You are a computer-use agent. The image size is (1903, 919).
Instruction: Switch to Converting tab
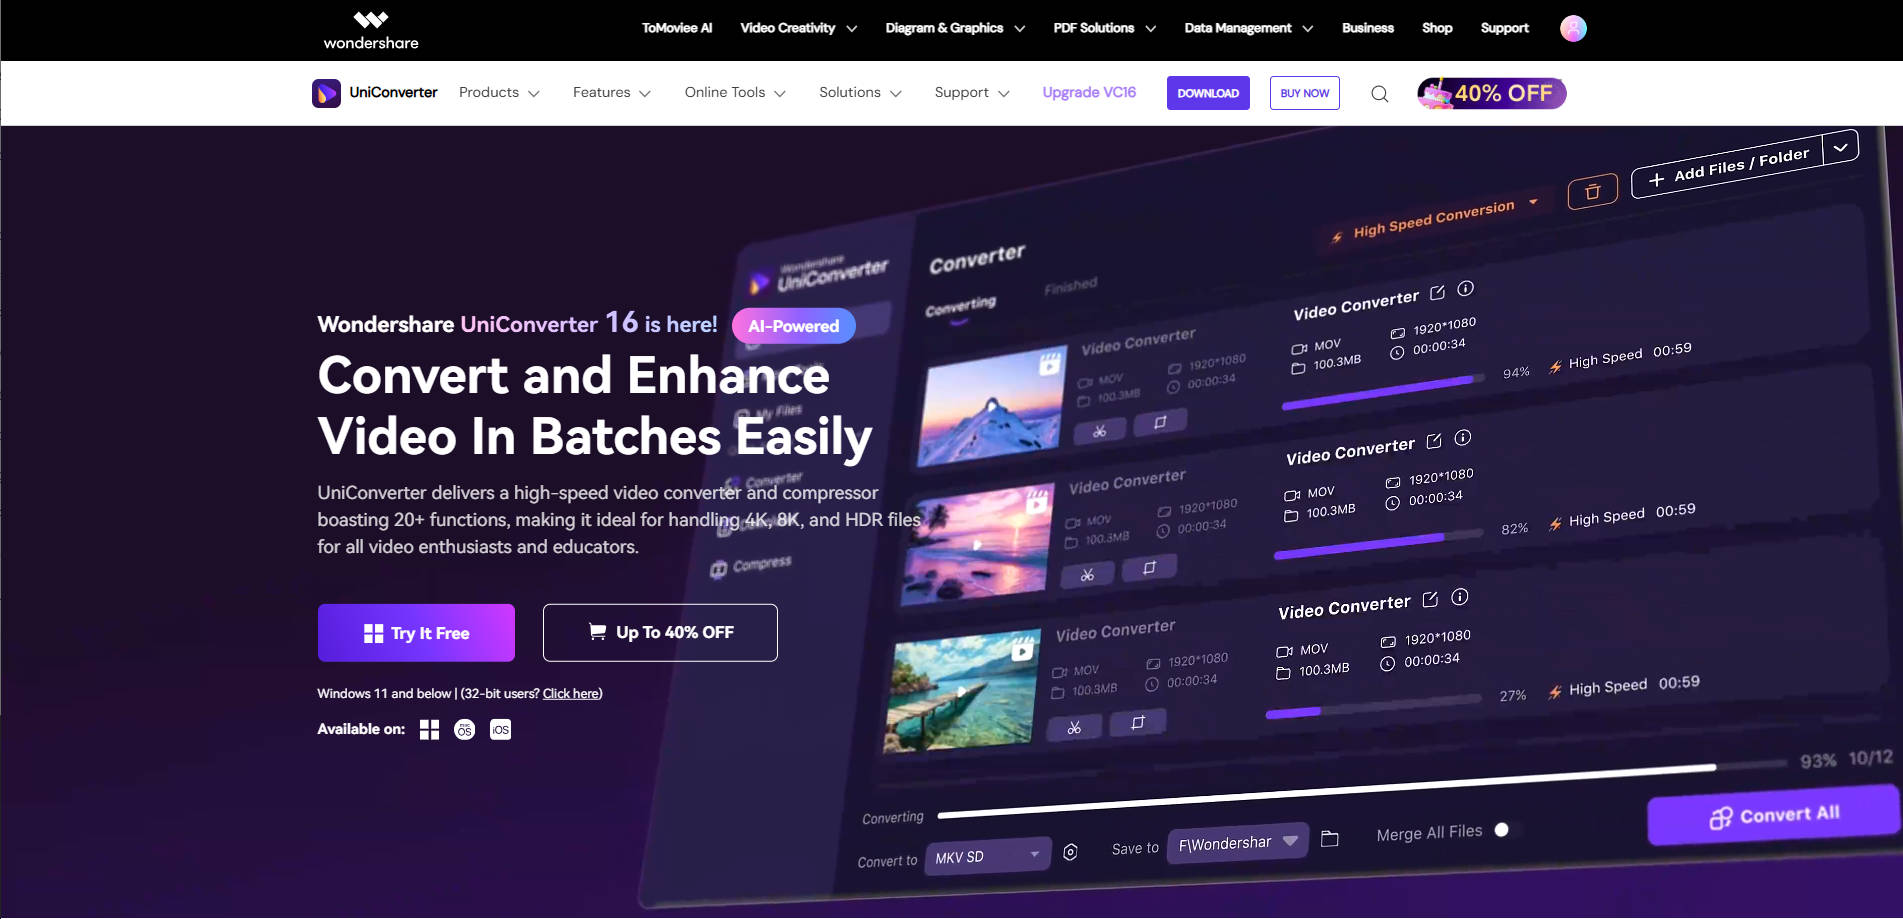tap(960, 307)
